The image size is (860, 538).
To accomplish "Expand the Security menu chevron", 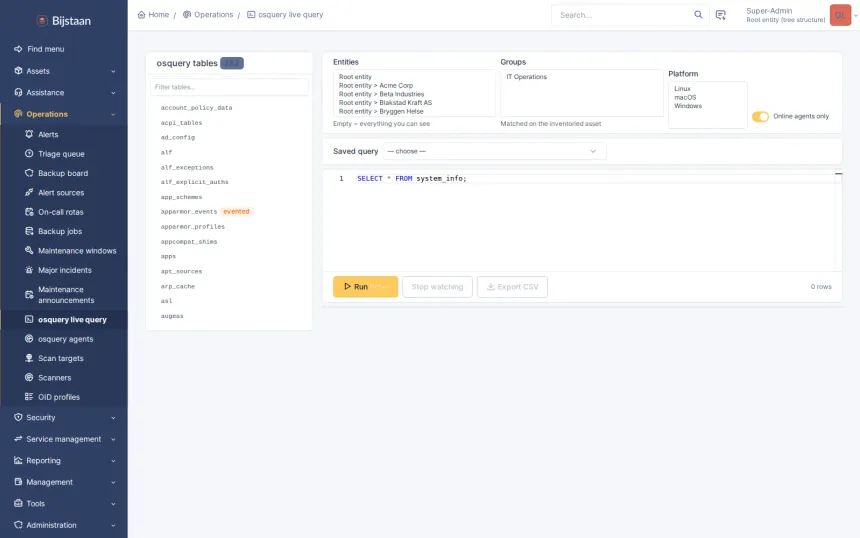I will pyautogui.click(x=113, y=418).
